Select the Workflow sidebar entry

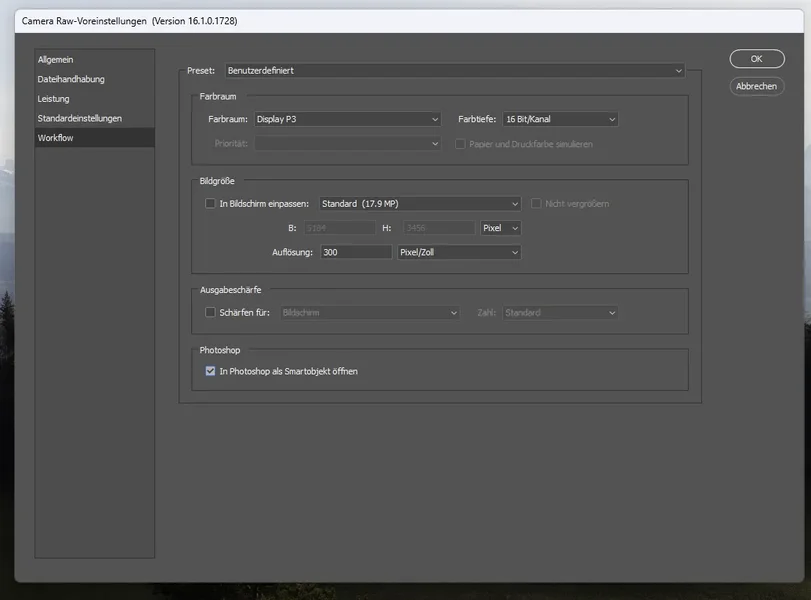coord(94,138)
